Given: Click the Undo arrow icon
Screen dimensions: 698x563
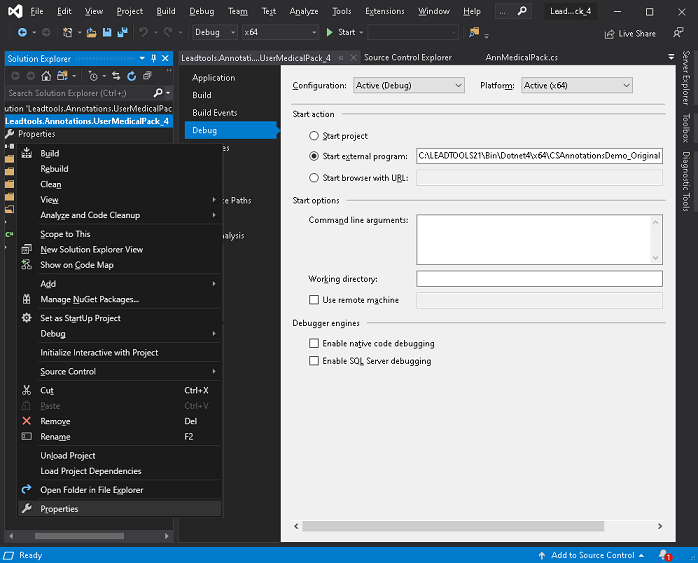Looking at the screenshot, I should (x=143, y=32).
